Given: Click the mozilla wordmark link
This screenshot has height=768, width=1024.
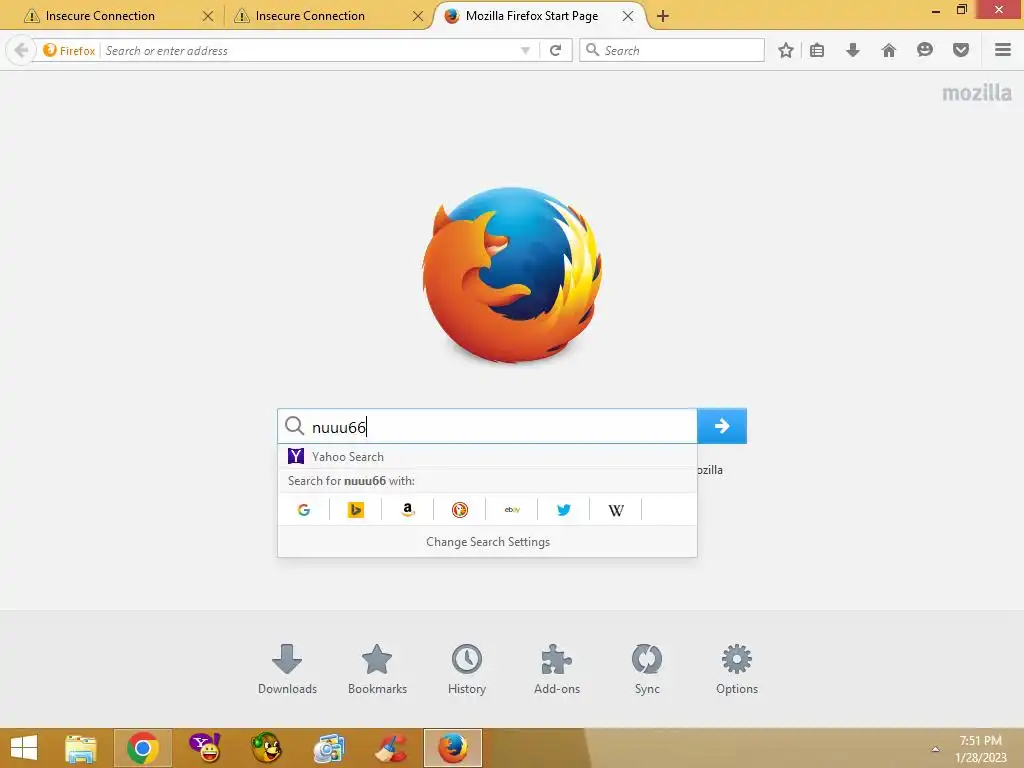Looking at the screenshot, I should coord(976,93).
